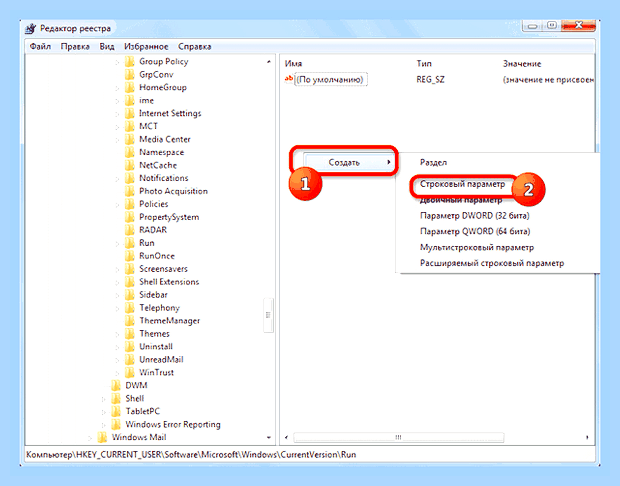The image size is (620, 486).
Task: Expand the Themes tree node
Action: click(117, 335)
